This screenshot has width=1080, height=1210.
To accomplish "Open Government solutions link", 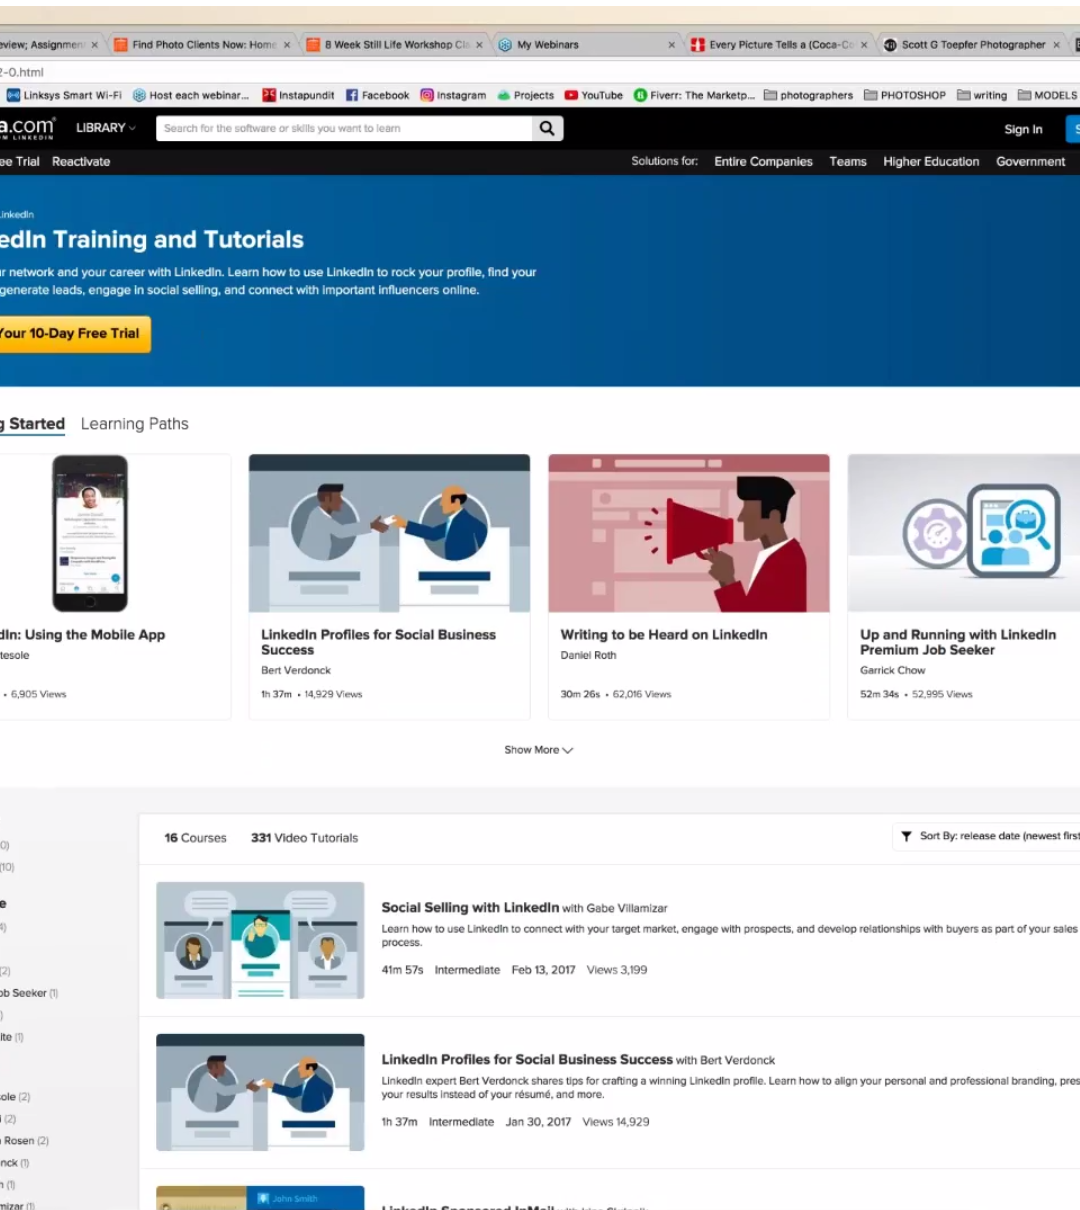I will [1031, 161].
